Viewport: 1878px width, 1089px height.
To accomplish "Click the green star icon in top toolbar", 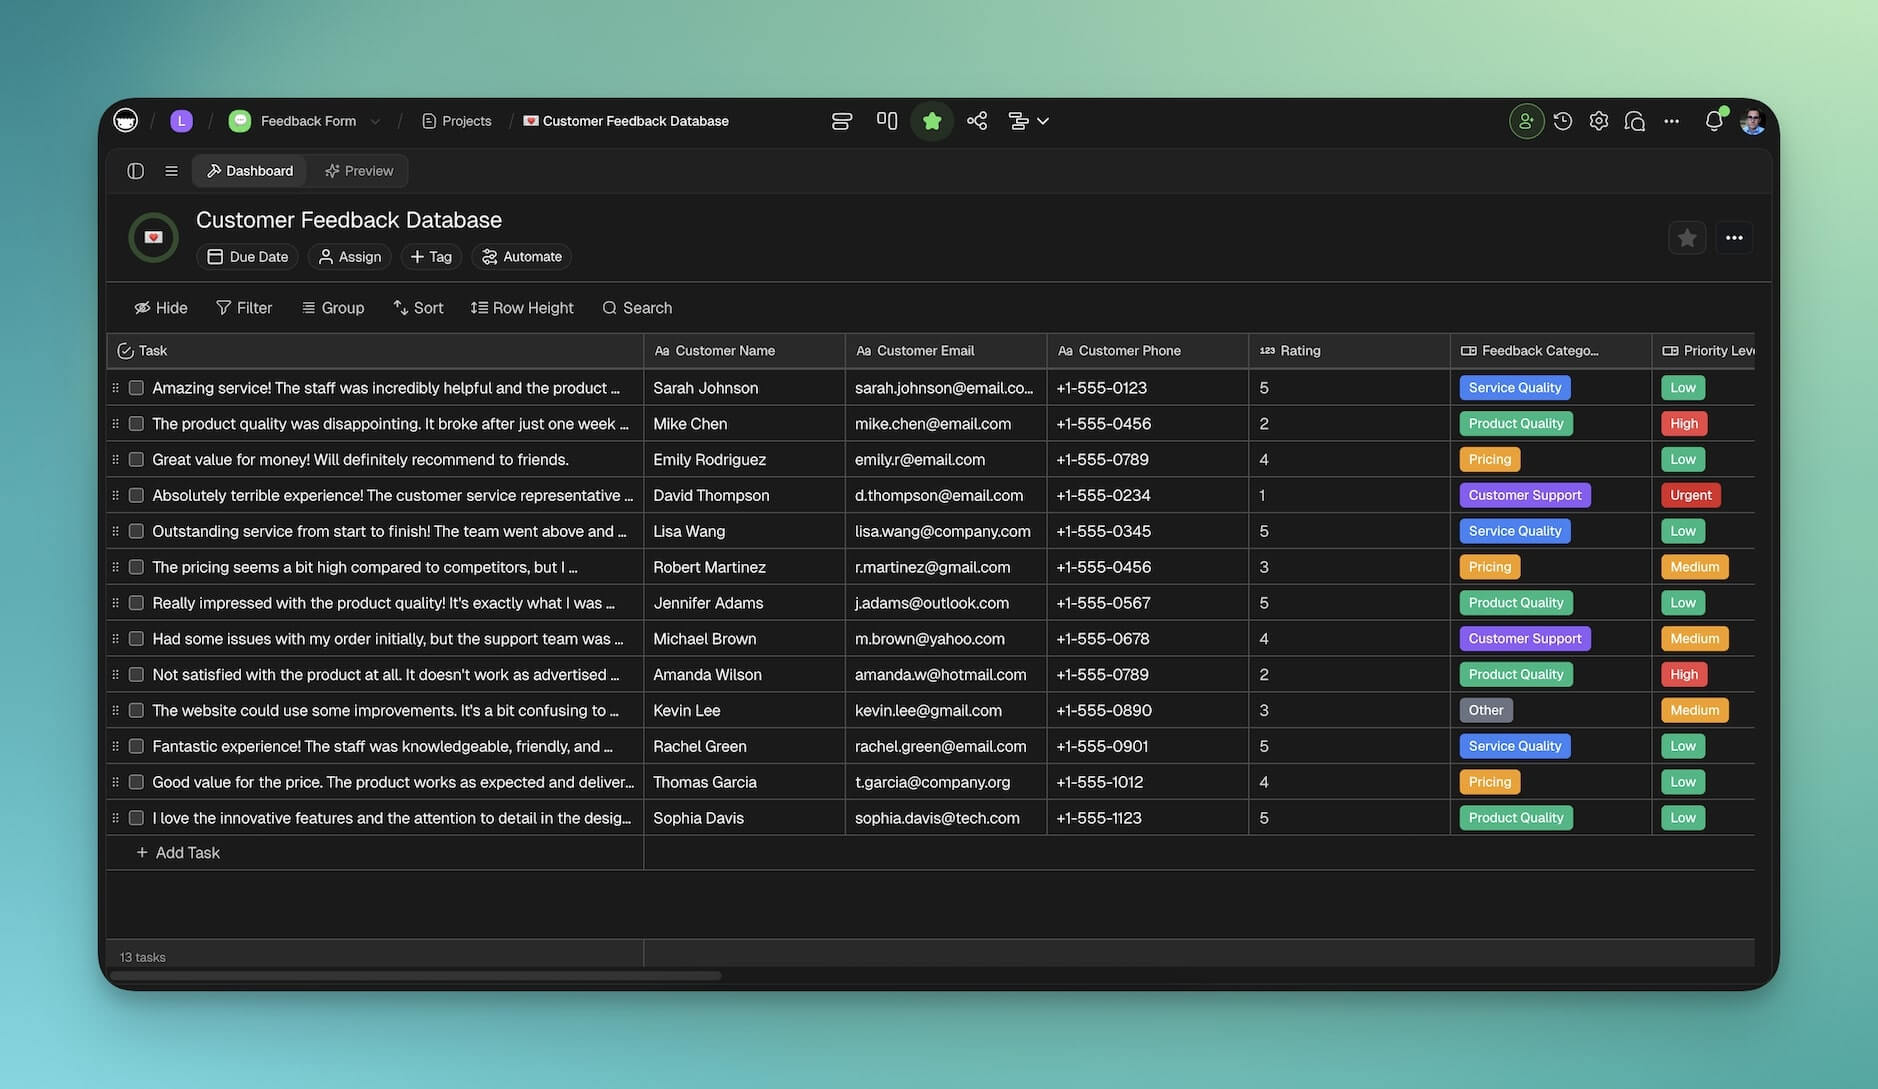I will click(931, 121).
